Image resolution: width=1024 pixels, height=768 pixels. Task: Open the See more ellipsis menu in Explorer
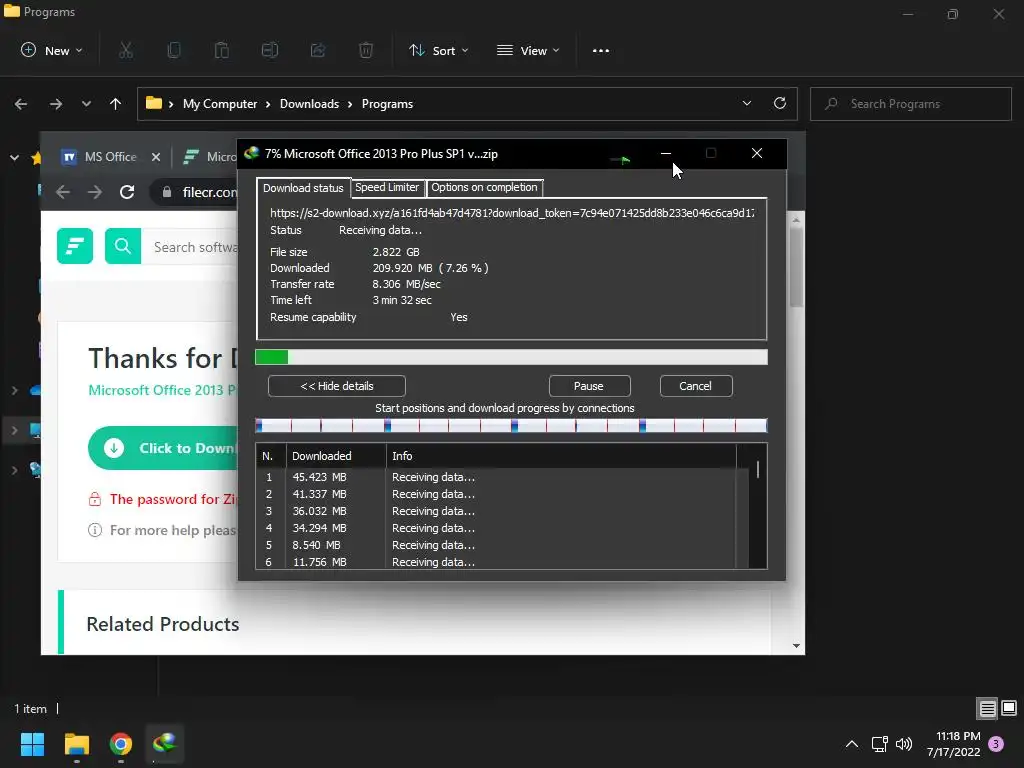click(601, 50)
